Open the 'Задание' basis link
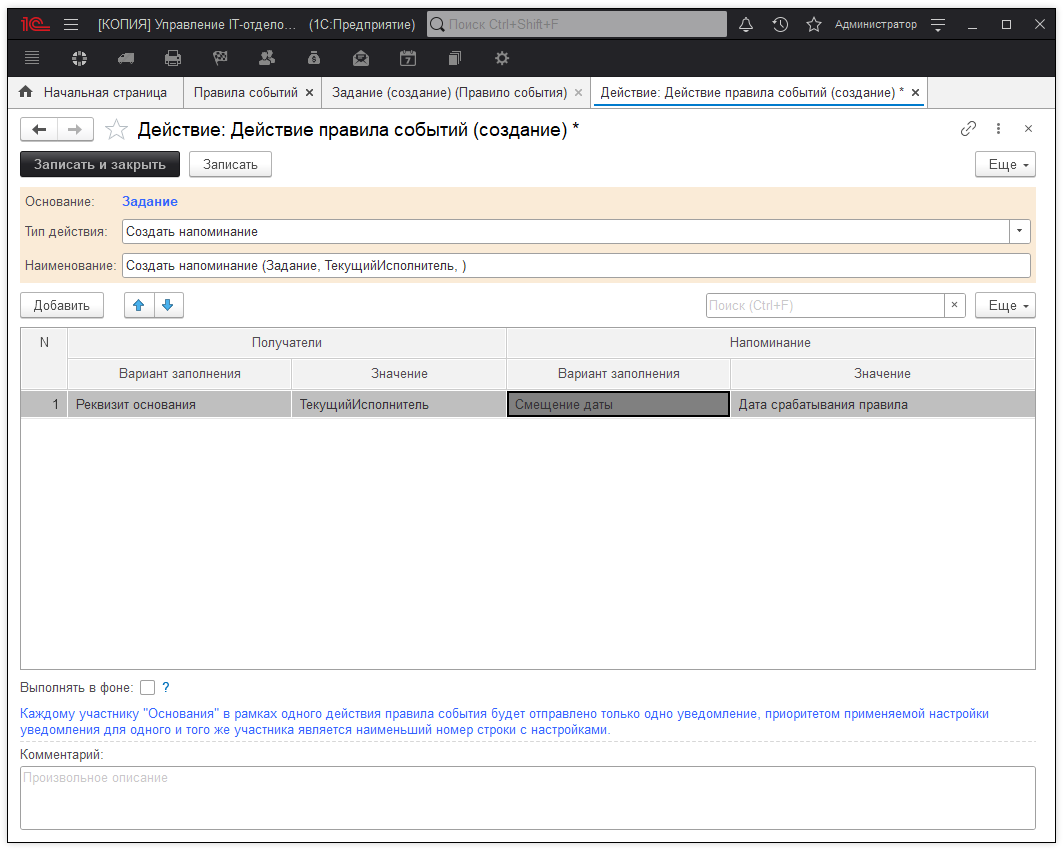 click(x=150, y=201)
